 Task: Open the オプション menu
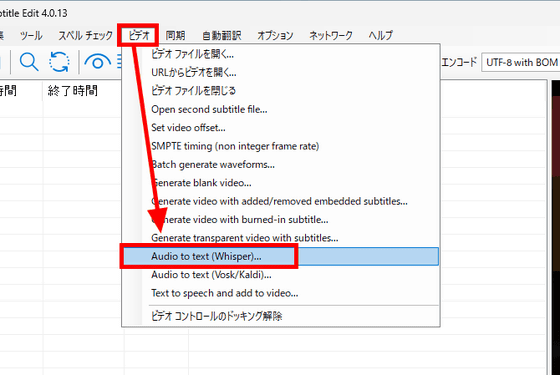pyautogui.click(x=275, y=35)
